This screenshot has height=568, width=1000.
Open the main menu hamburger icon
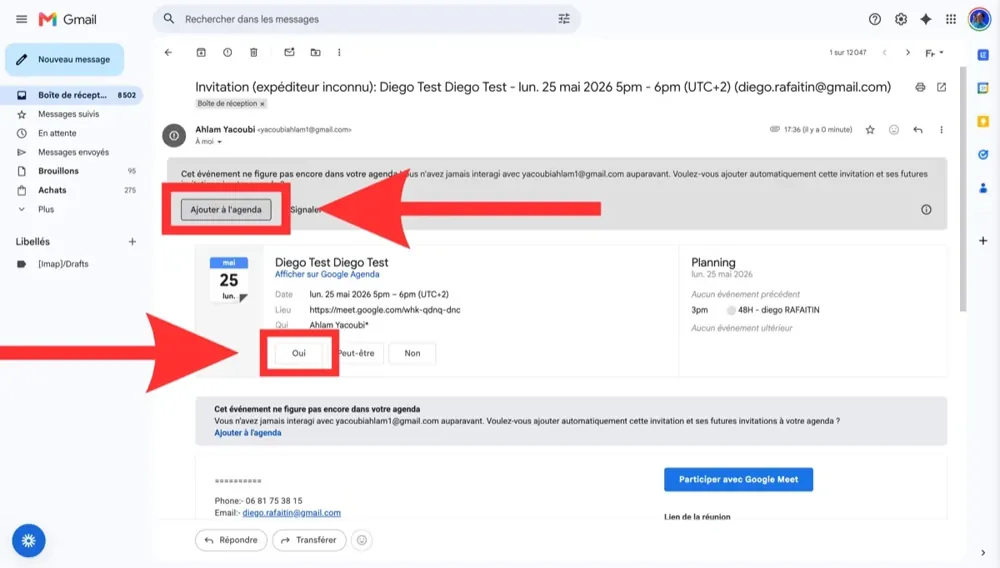point(21,19)
